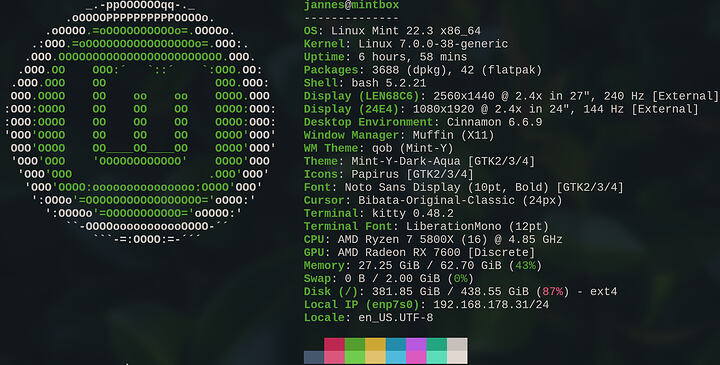
Task: Click the Font line Noto Sans Display
Action: pos(464,187)
